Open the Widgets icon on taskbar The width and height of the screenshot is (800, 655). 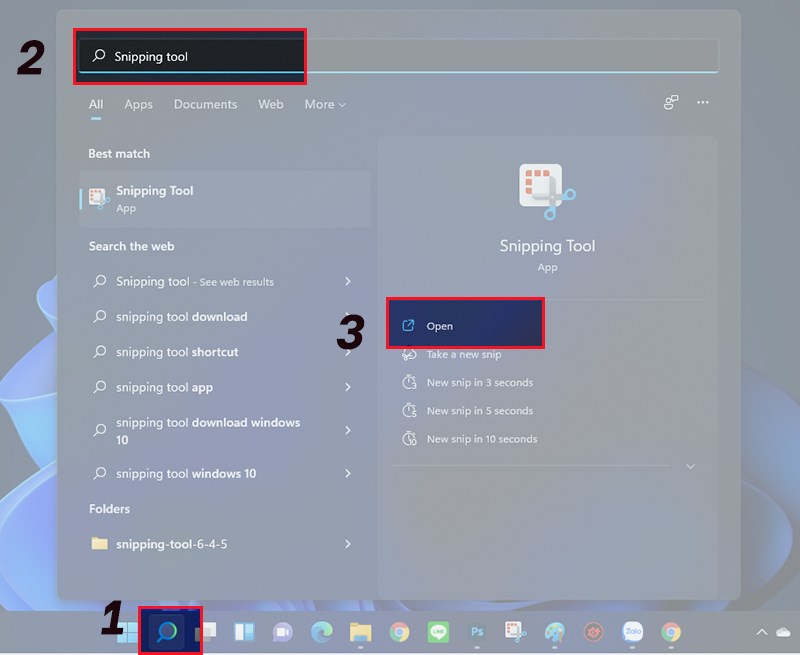pos(244,632)
